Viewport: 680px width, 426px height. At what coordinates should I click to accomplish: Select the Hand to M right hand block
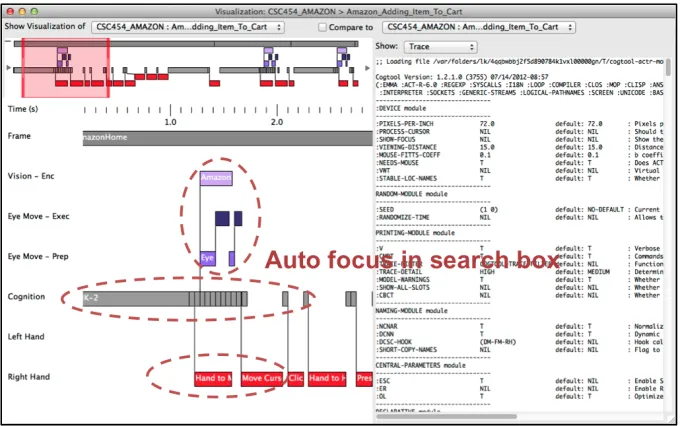[213, 379]
